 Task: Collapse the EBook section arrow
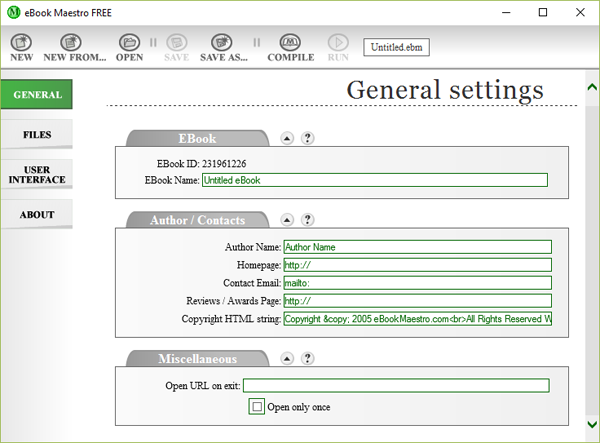tap(287, 138)
